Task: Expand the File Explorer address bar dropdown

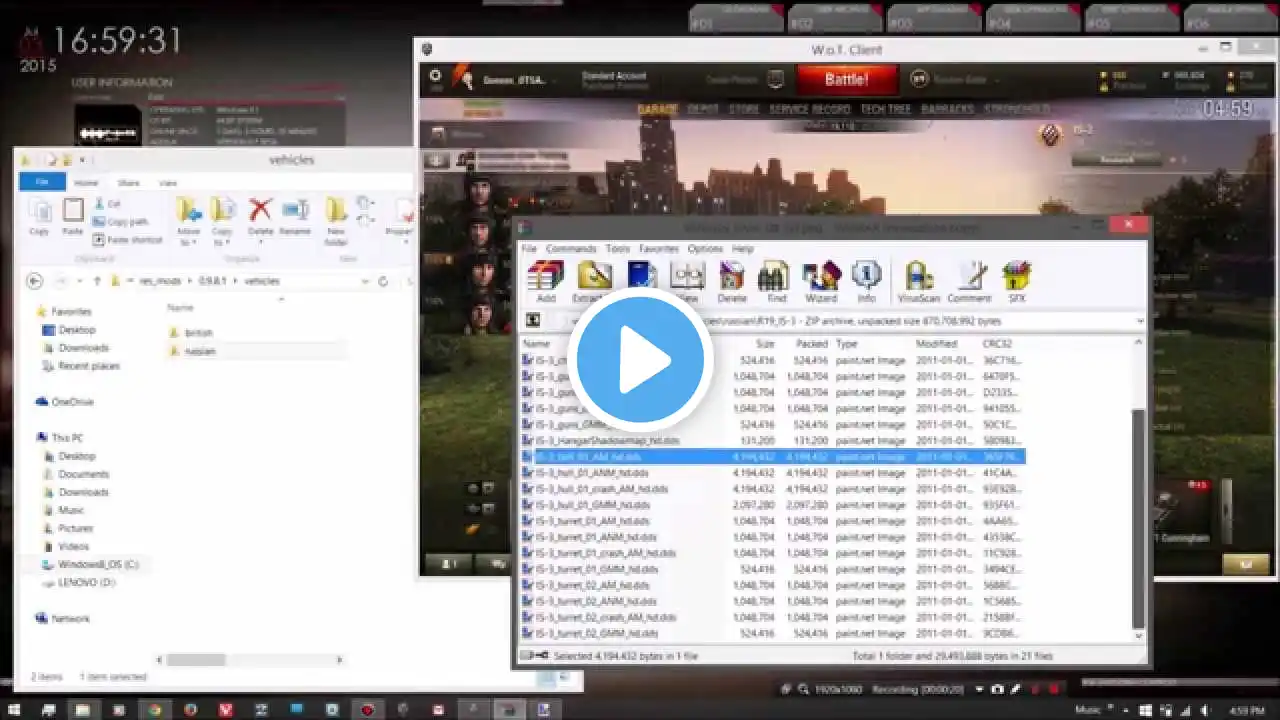Action: pyautogui.click(x=365, y=281)
